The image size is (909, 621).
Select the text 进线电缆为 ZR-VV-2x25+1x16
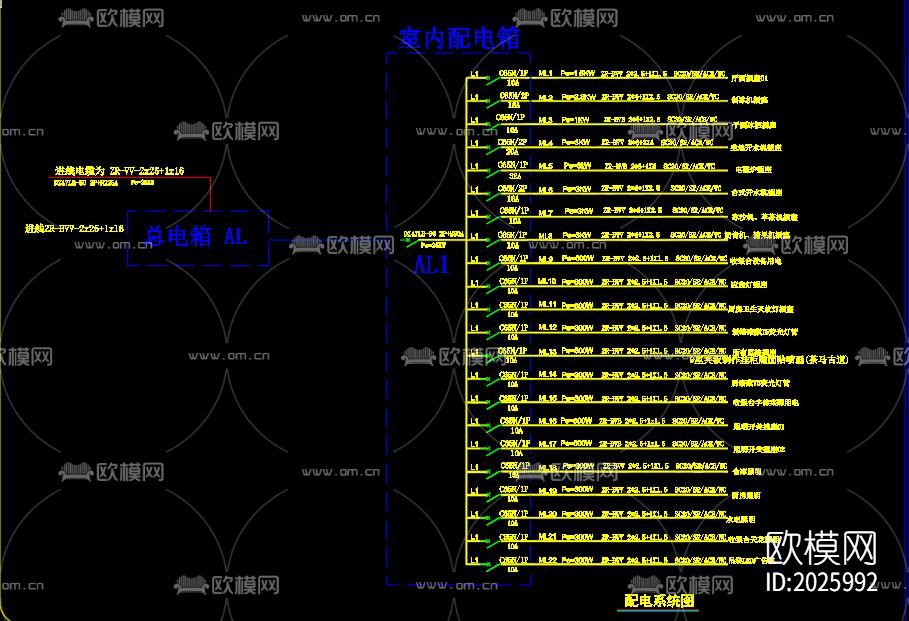[x=119, y=170]
